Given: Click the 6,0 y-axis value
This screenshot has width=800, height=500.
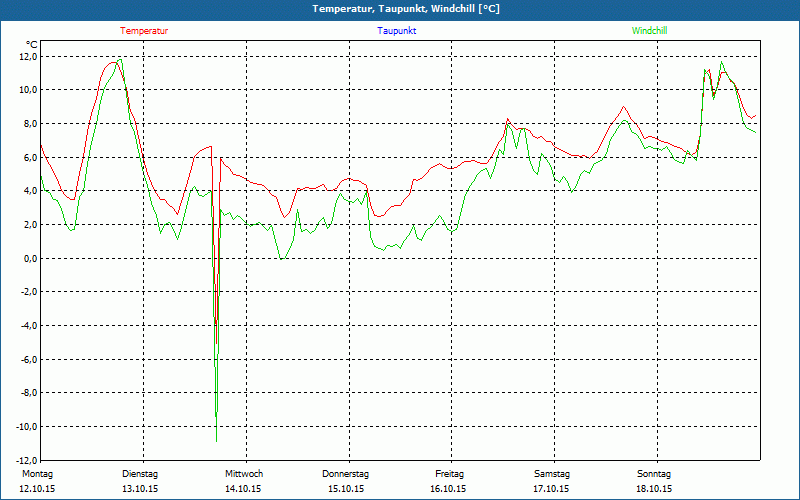Looking at the screenshot, I should [x=31, y=157].
